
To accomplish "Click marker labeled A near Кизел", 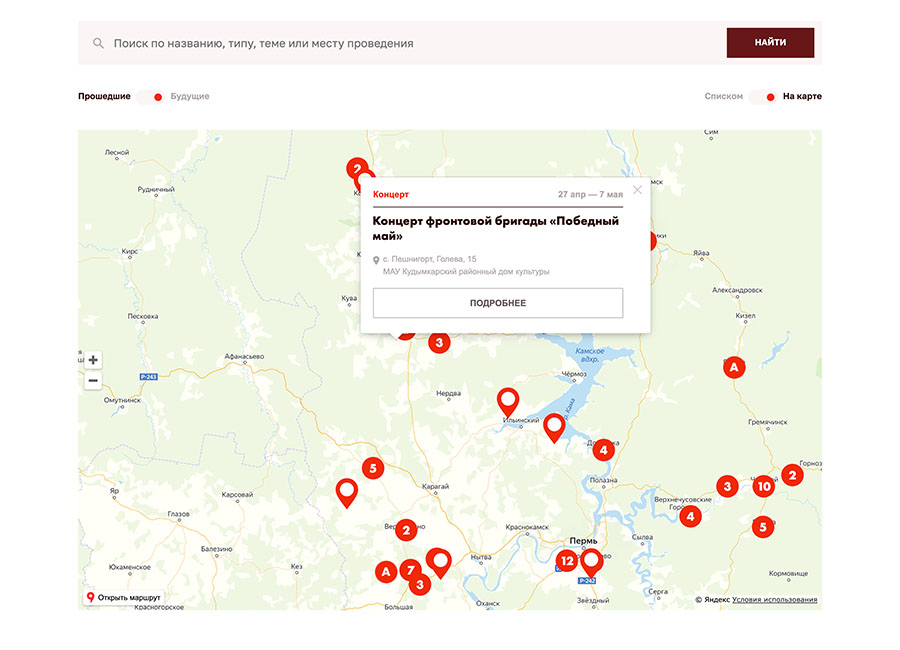I will [734, 368].
